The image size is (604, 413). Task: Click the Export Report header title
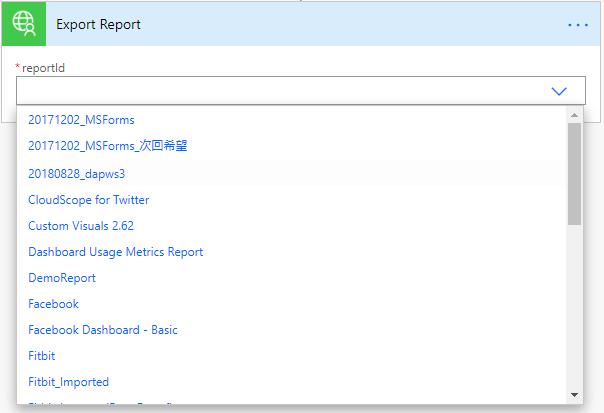[98, 24]
